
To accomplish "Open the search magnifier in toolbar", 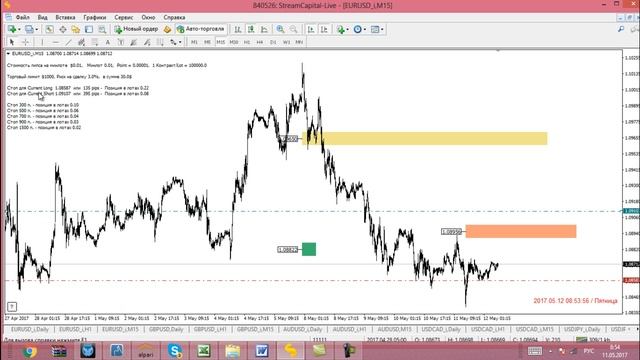I will [621, 29].
